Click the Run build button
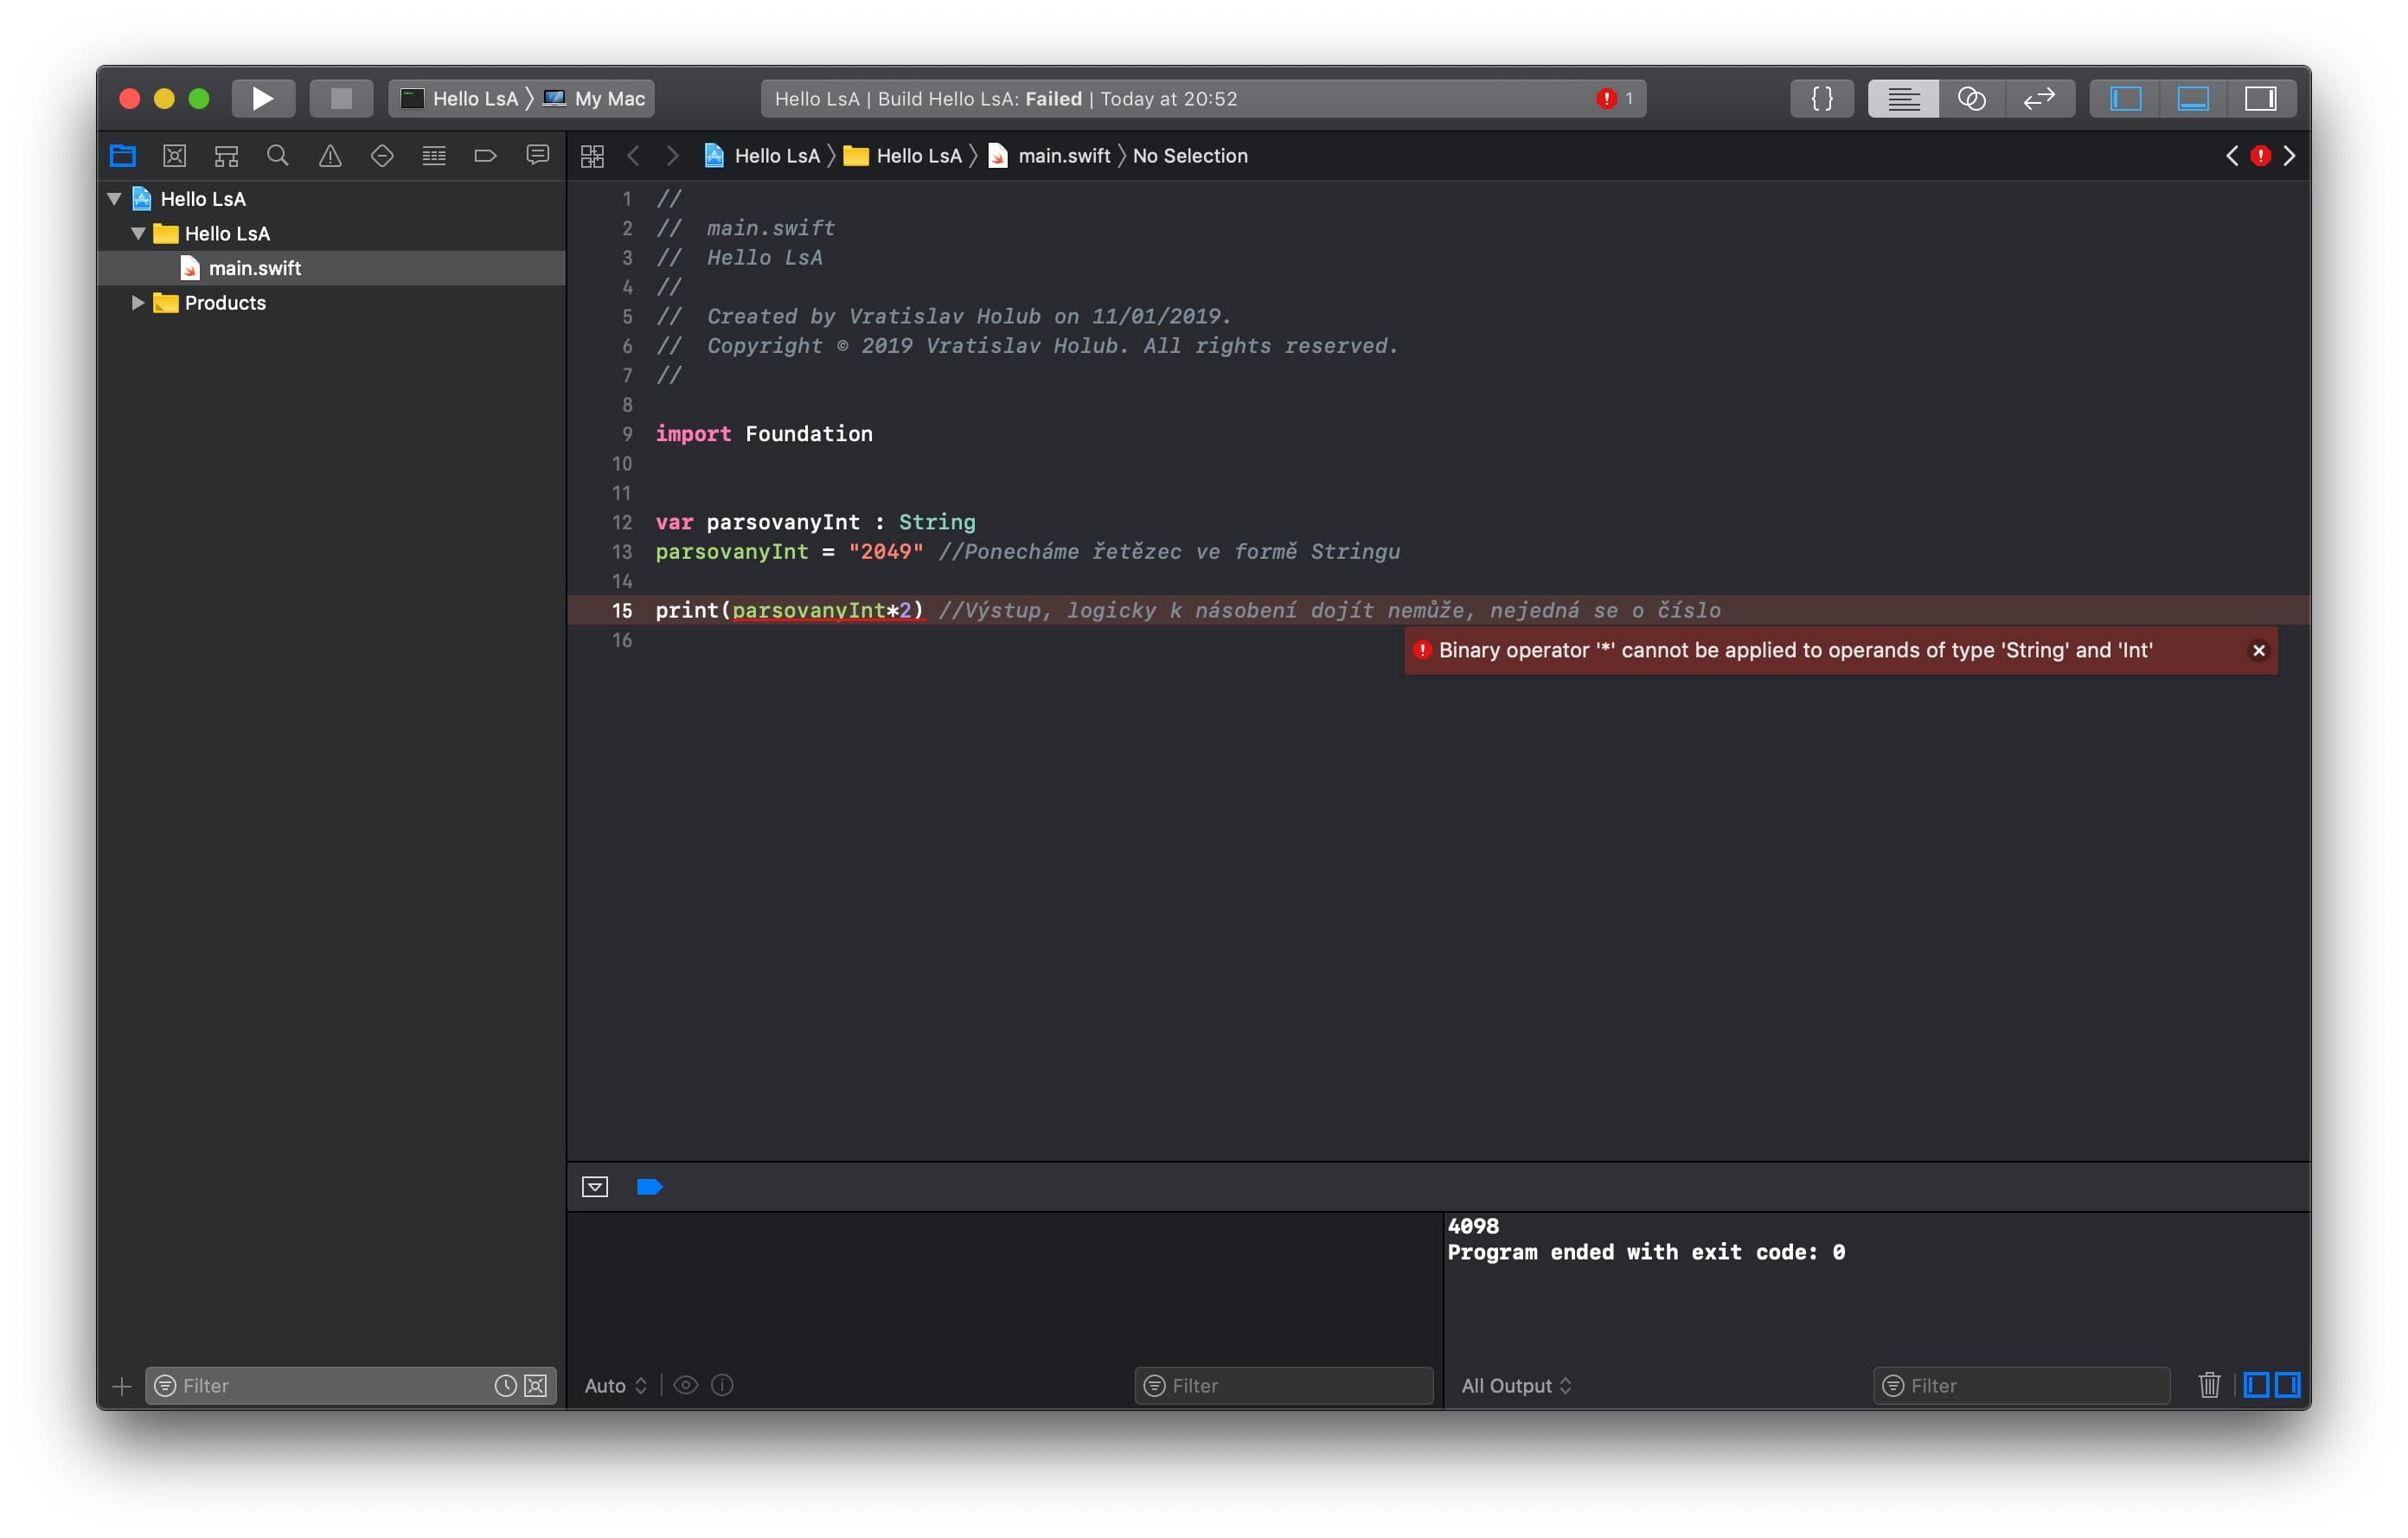This screenshot has height=1538, width=2408. click(x=262, y=98)
